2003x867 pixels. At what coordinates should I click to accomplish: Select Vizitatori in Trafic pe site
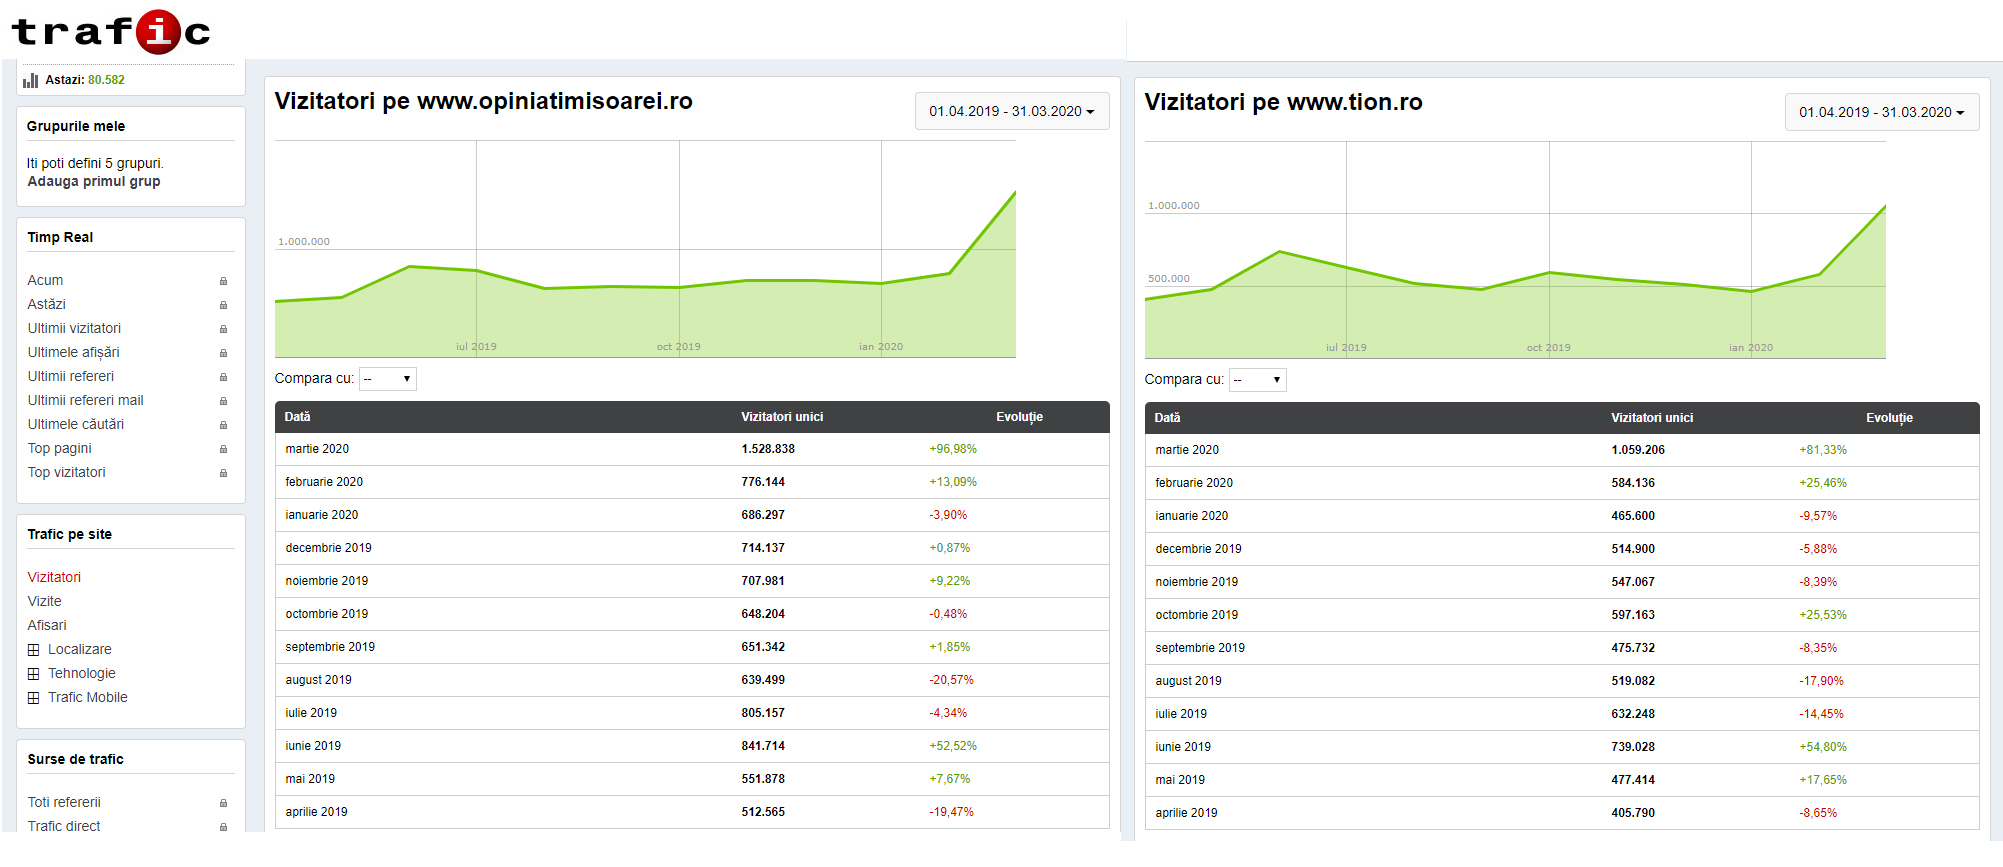(x=54, y=577)
